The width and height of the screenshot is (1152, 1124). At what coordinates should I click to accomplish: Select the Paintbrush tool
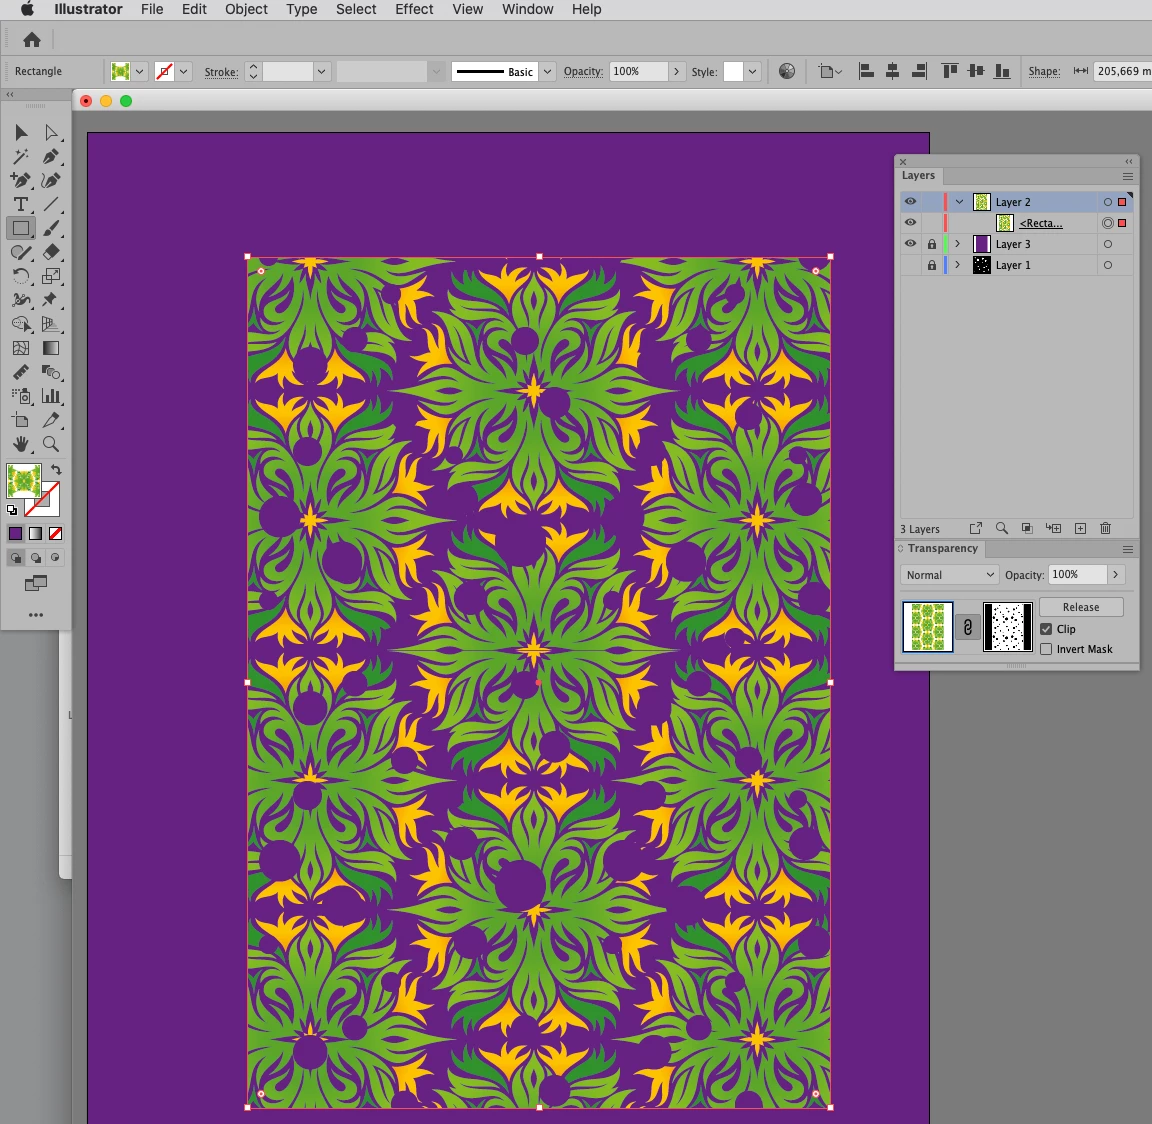coord(51,228)
